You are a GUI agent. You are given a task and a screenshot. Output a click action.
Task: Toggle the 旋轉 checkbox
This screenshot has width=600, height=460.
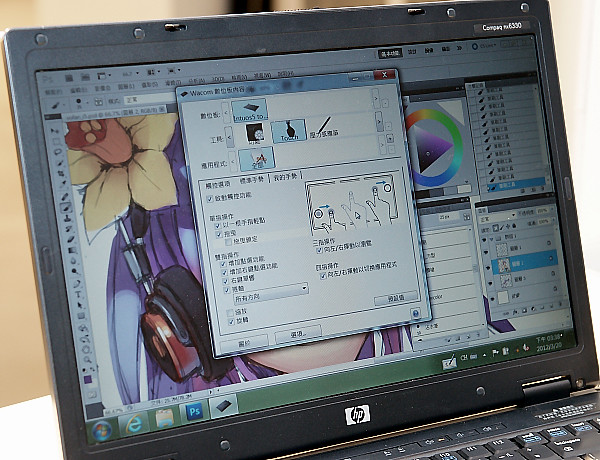[232, 322]
